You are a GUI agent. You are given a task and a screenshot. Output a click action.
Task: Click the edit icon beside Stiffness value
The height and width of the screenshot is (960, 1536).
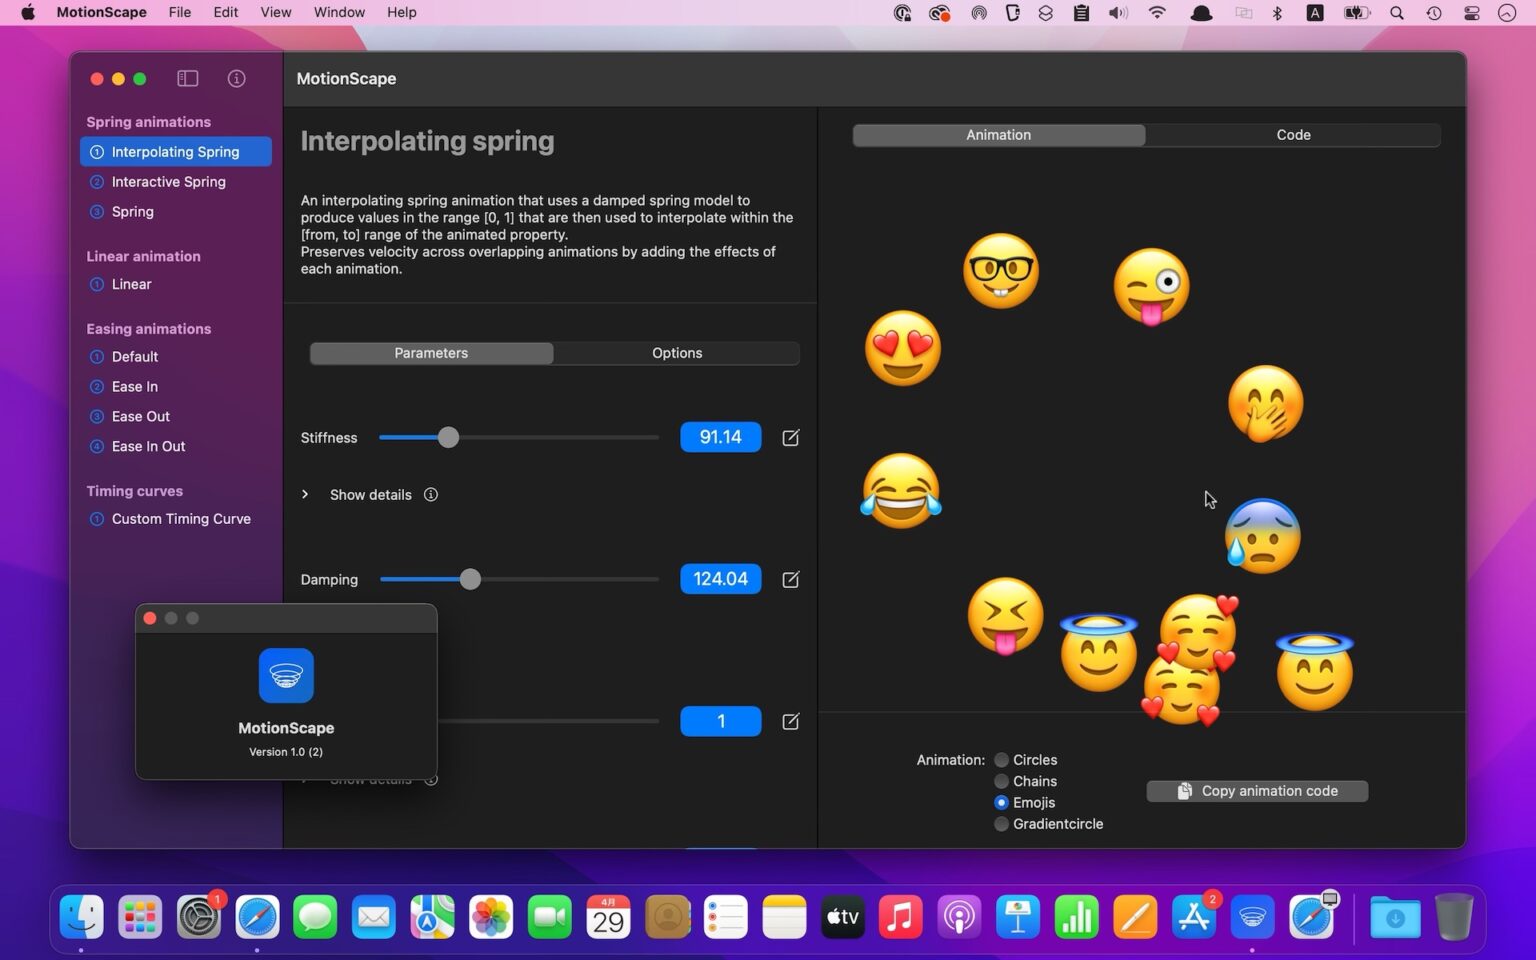click(x=790, y=438)
